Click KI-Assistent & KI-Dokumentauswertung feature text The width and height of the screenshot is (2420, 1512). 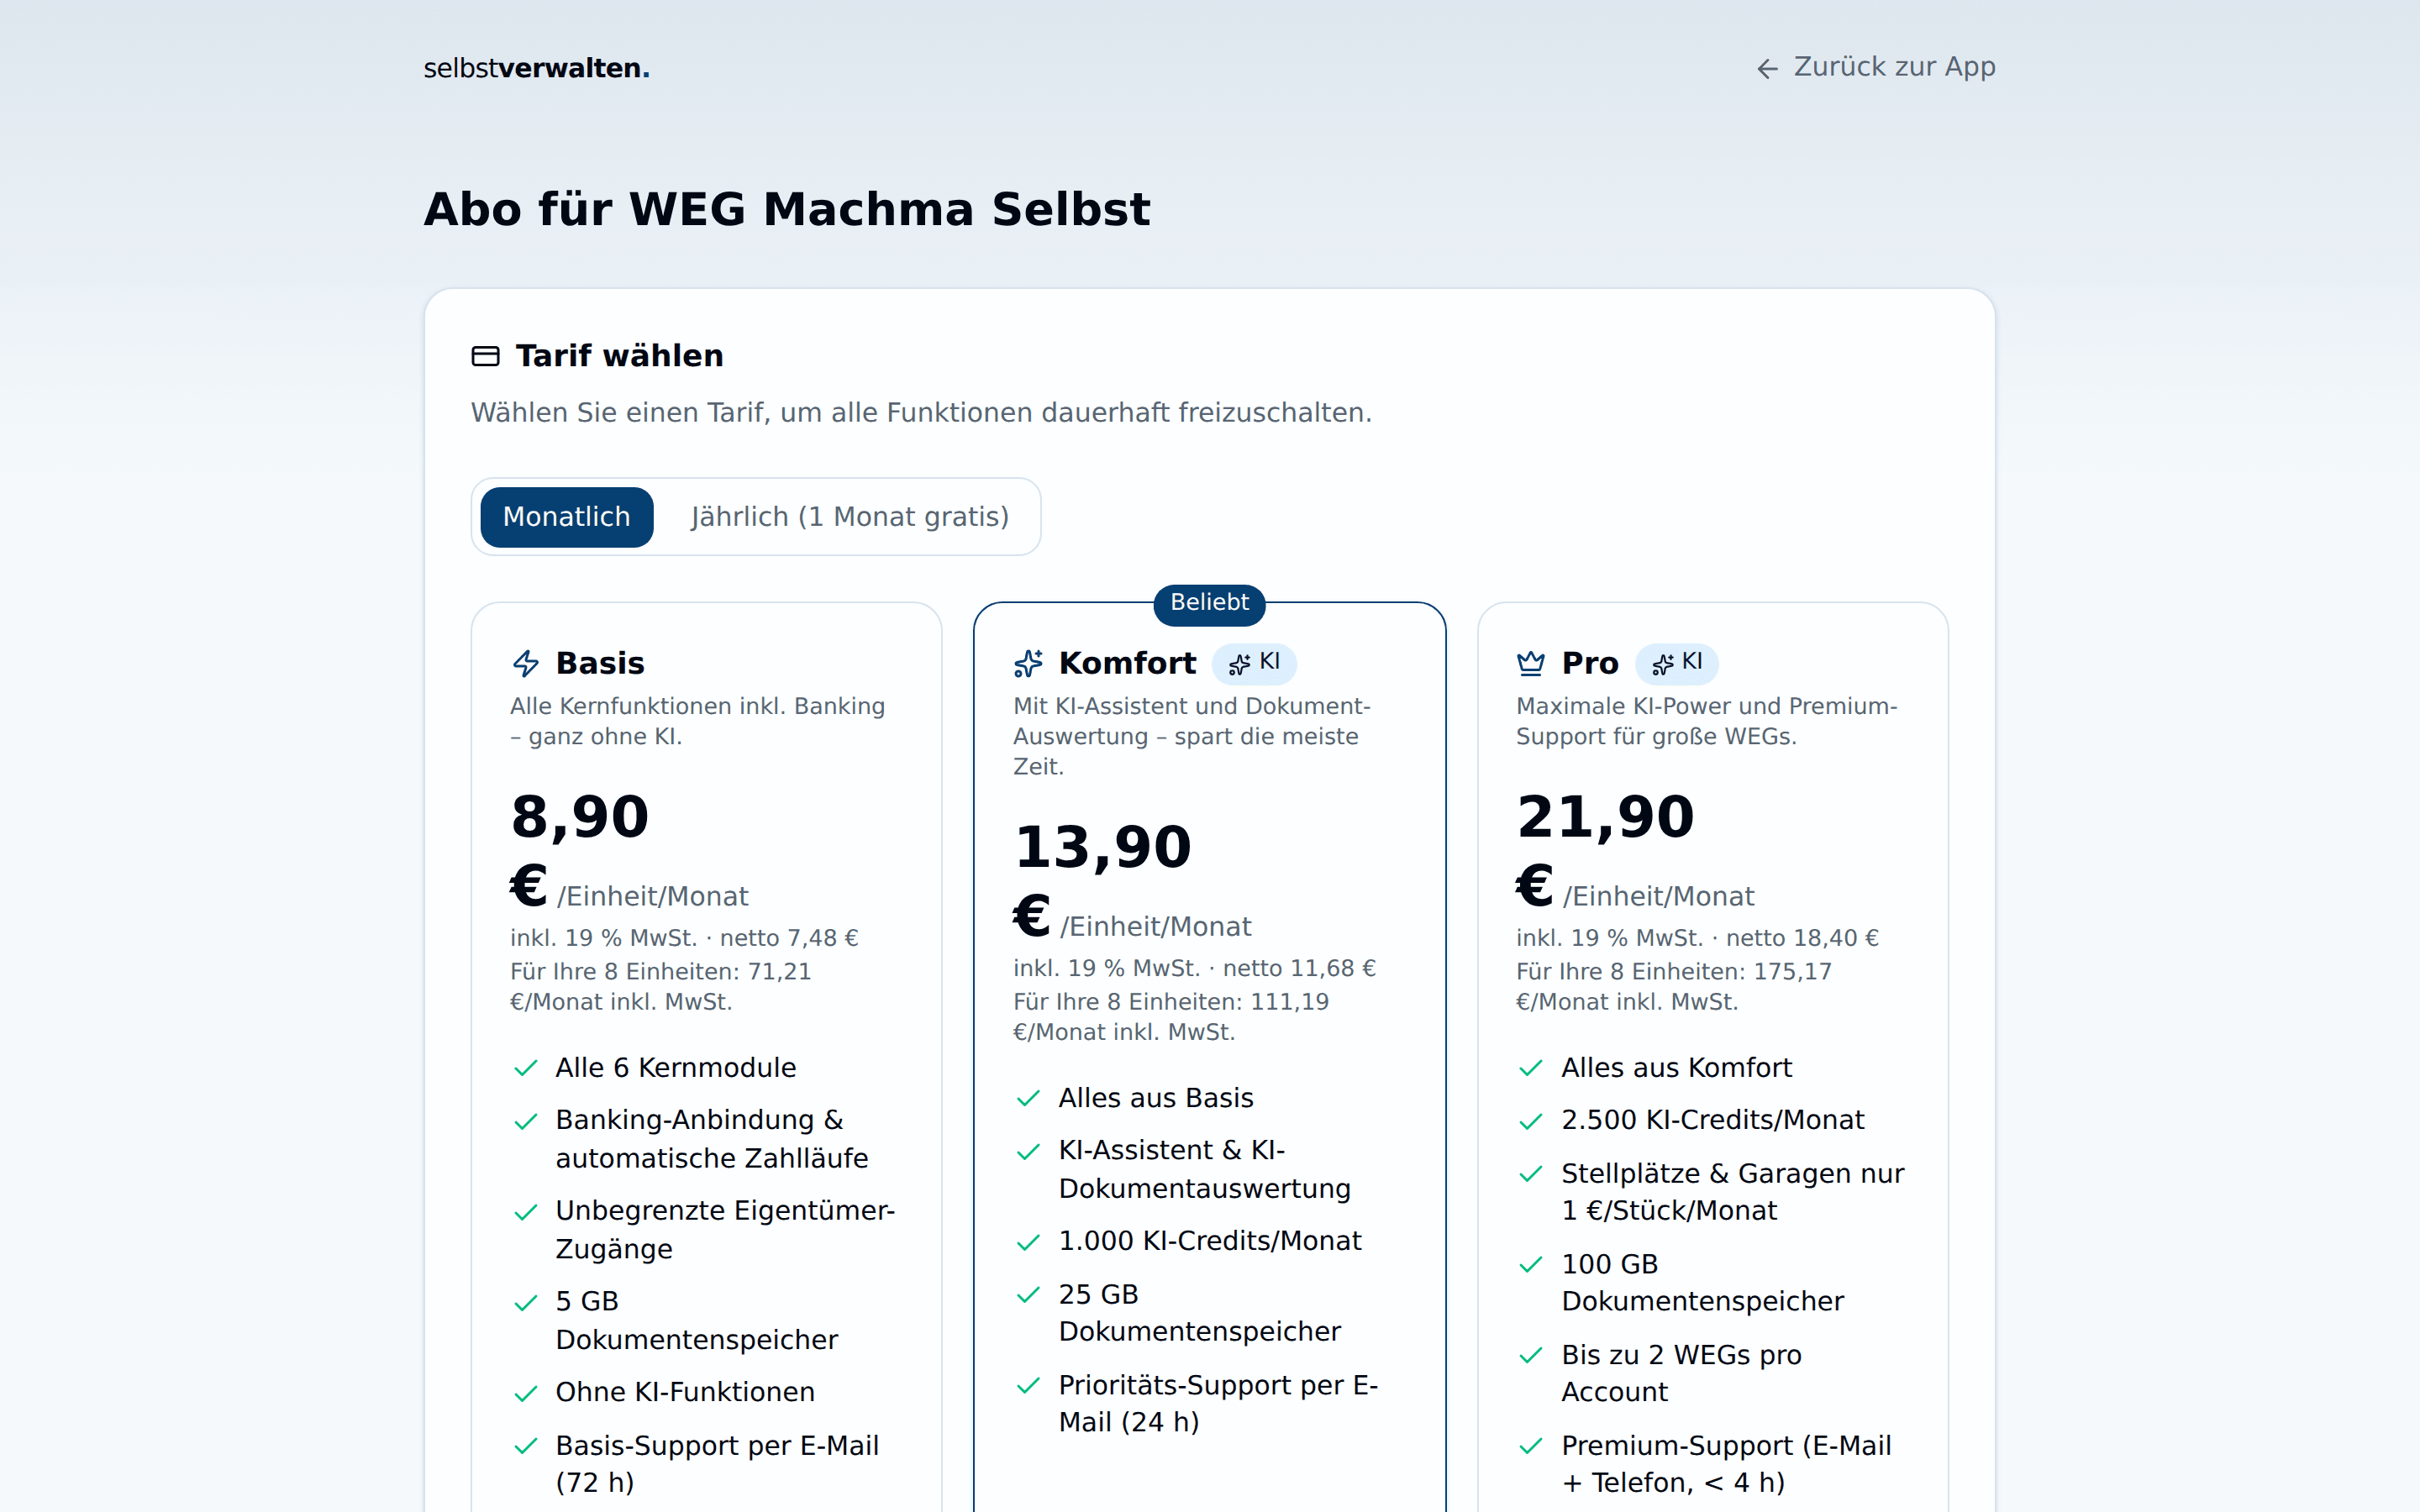1204,1169
